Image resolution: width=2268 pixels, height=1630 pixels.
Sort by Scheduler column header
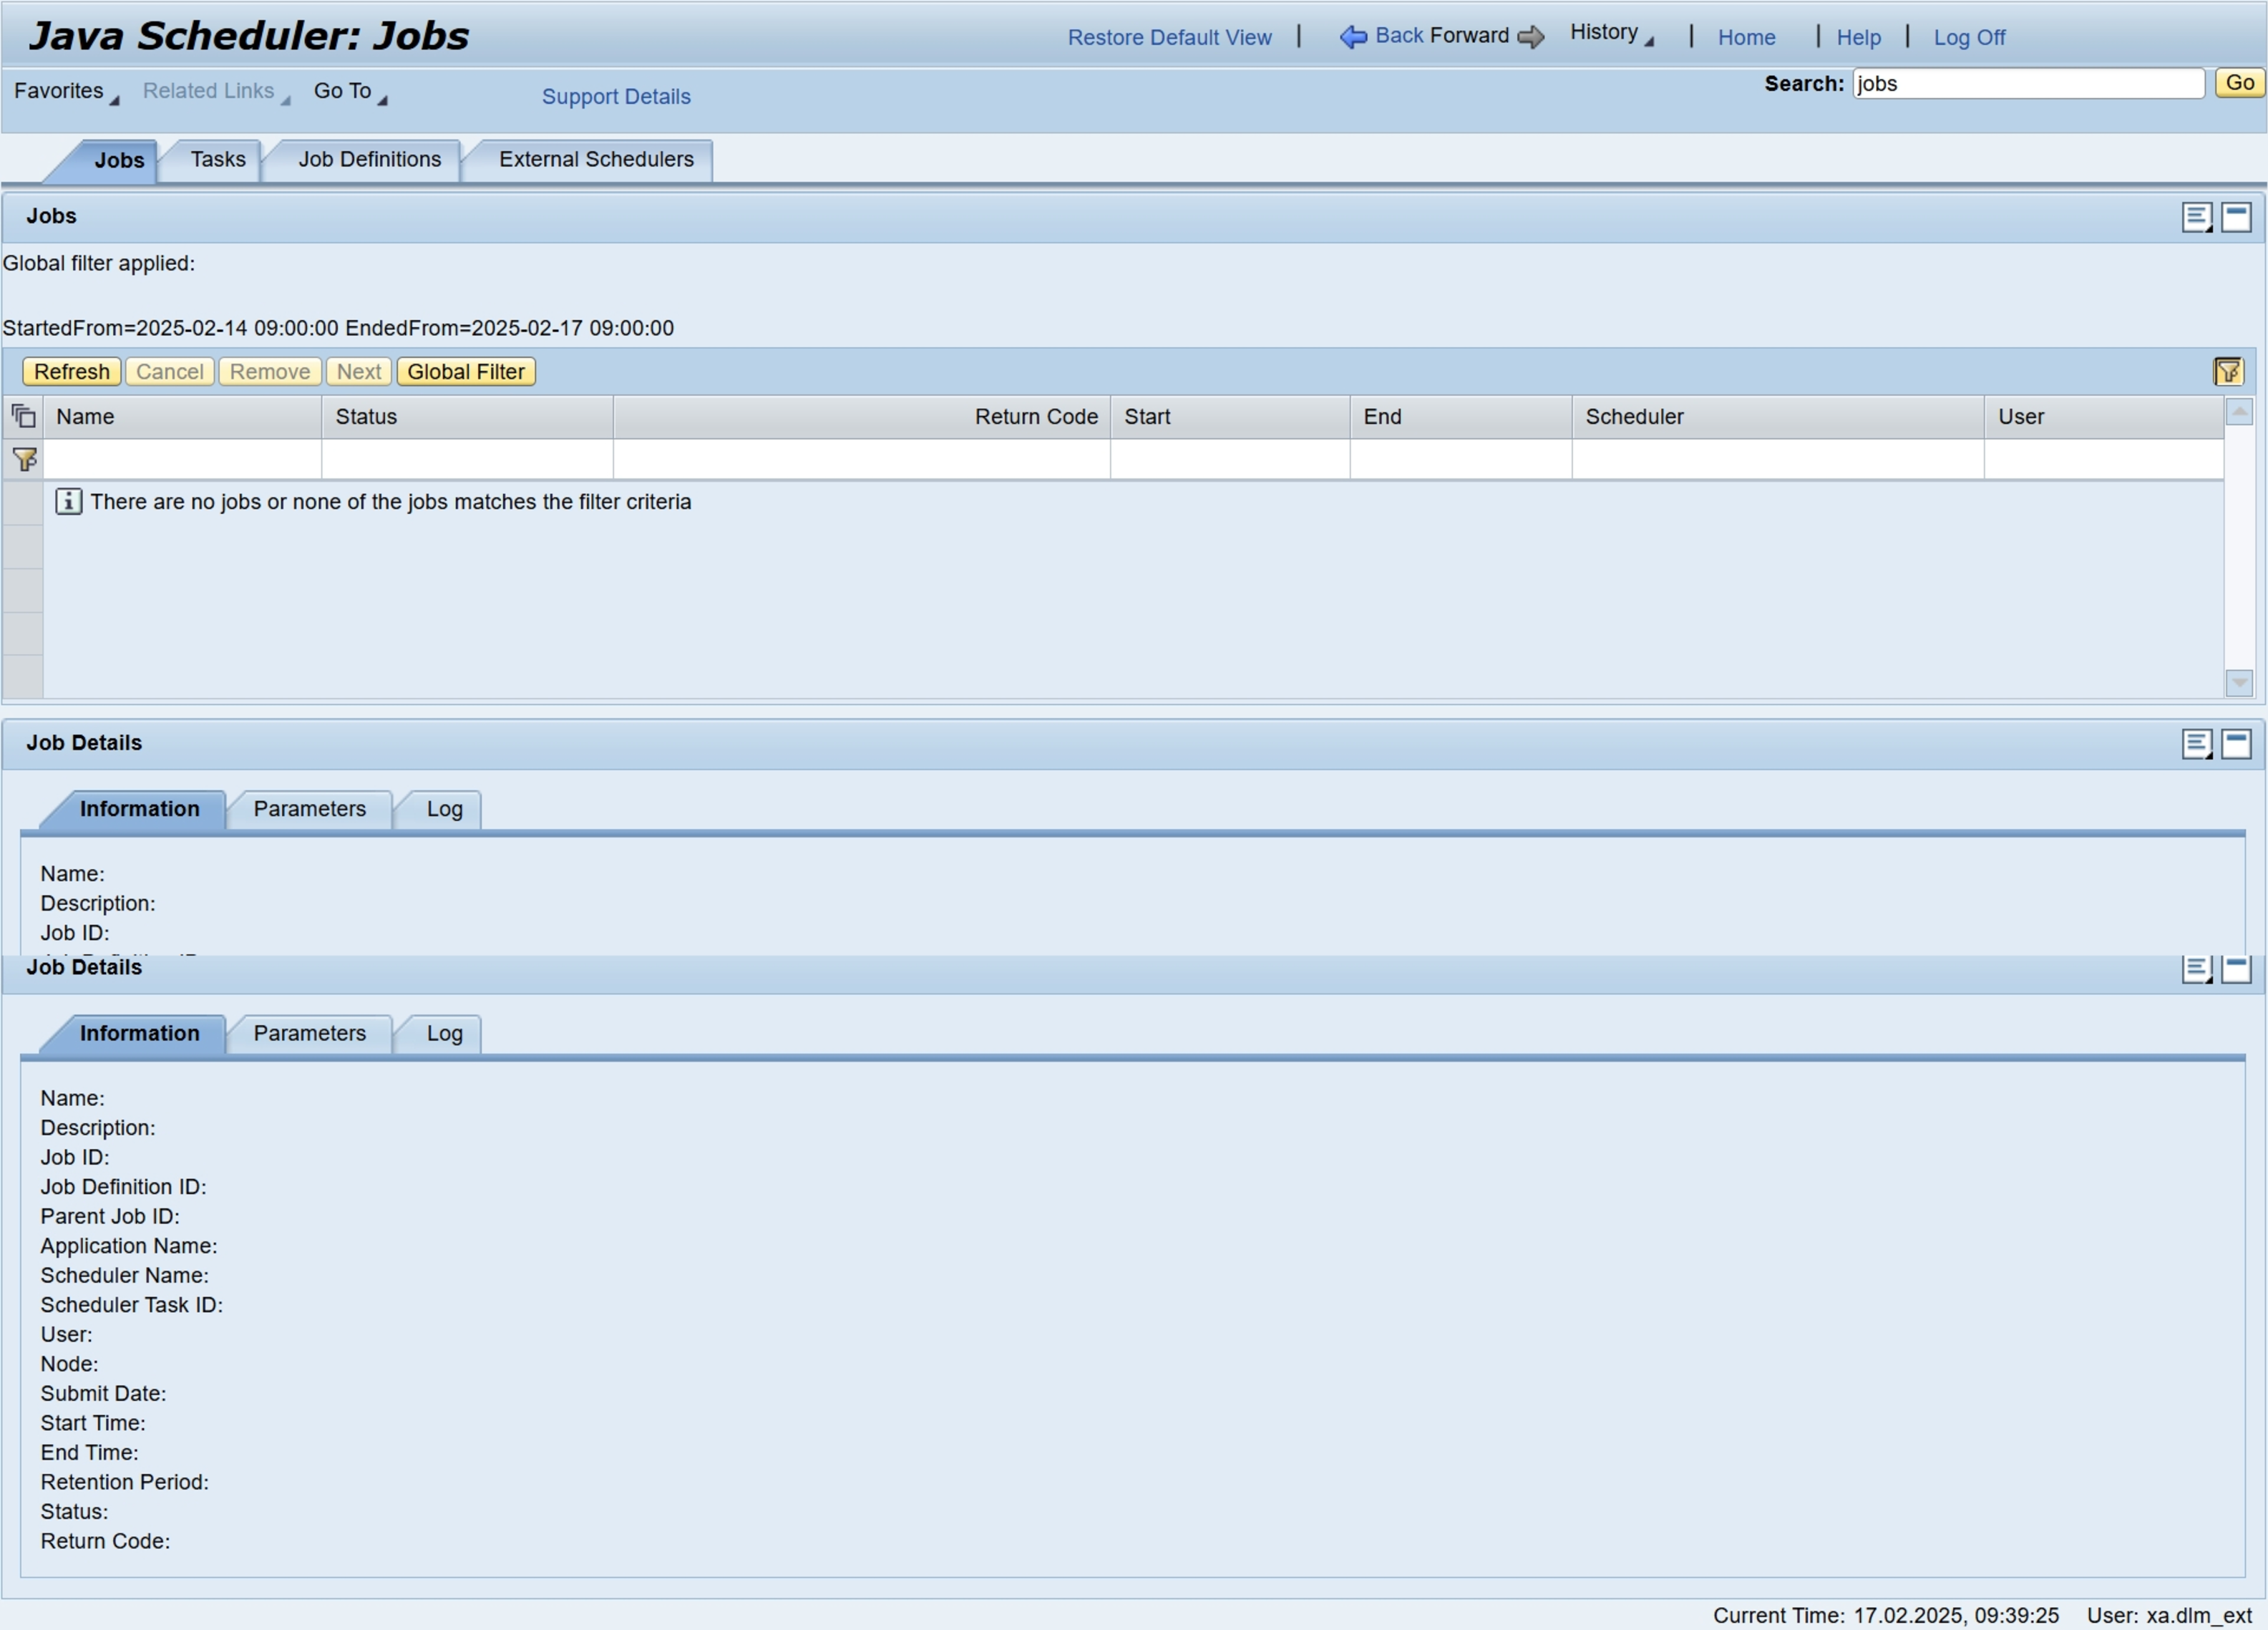[x=1779, y=417]
